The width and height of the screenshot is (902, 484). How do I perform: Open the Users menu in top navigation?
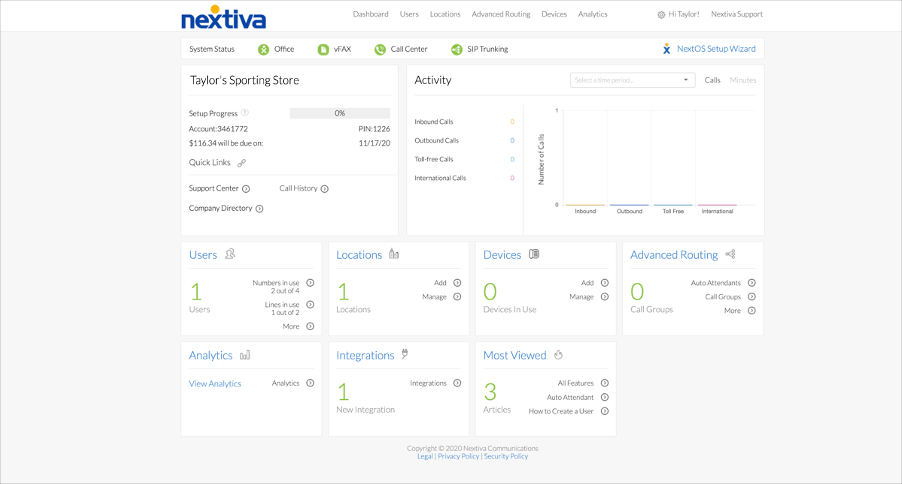(409, 14)
